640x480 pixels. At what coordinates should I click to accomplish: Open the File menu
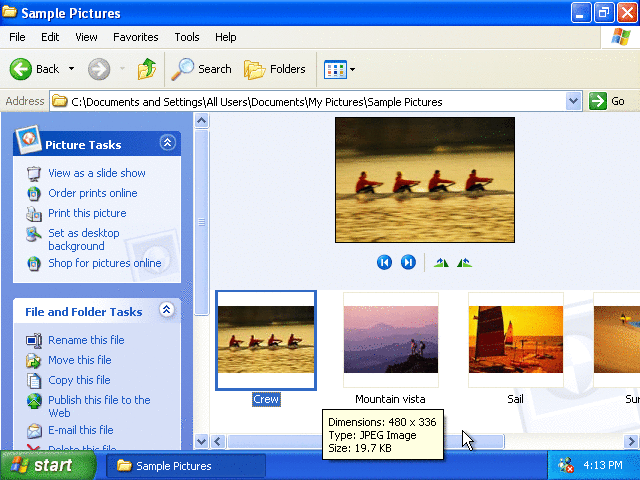click(17, 37)
